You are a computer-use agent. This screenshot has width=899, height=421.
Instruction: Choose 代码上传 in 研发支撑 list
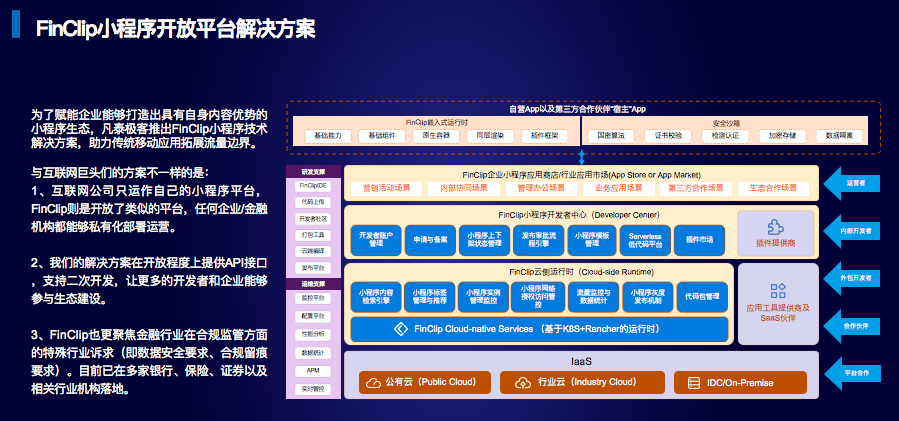coord(313,202)
